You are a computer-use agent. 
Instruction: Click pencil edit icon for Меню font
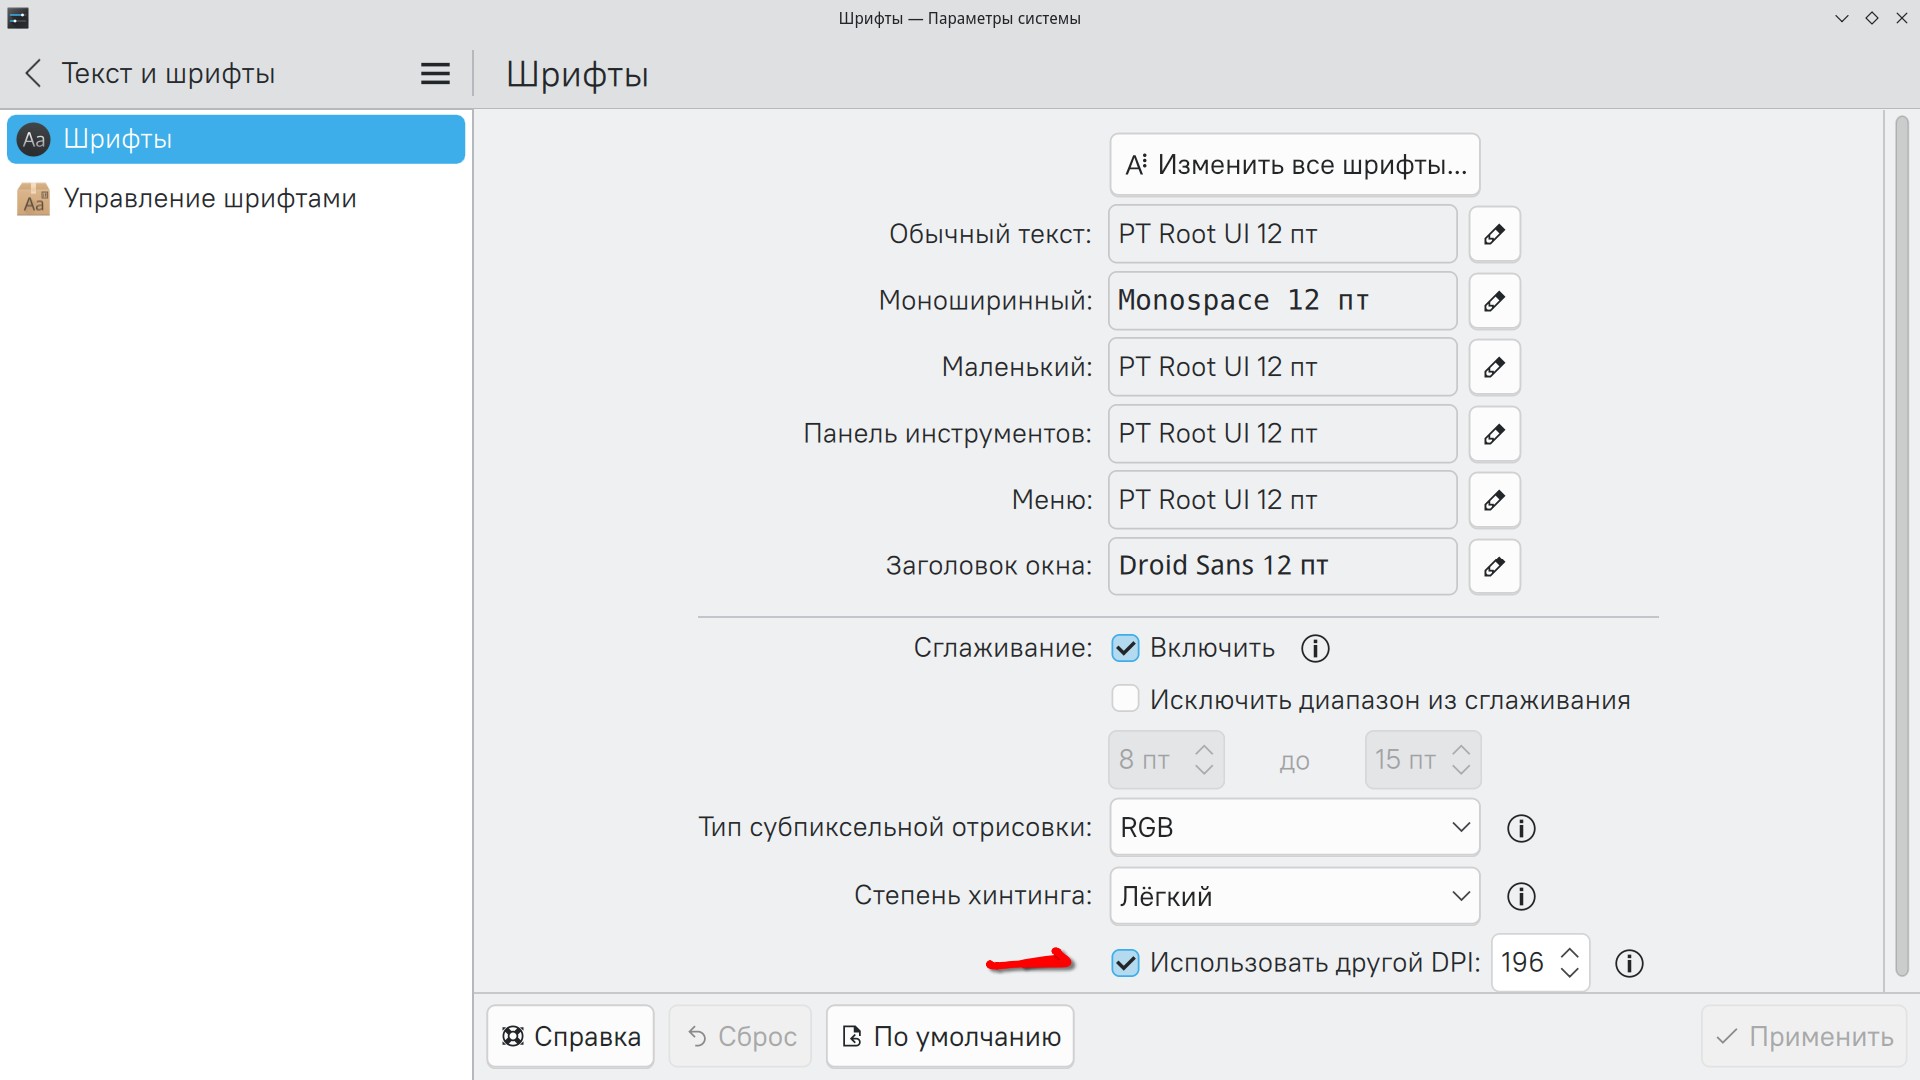coord(1494,500)
